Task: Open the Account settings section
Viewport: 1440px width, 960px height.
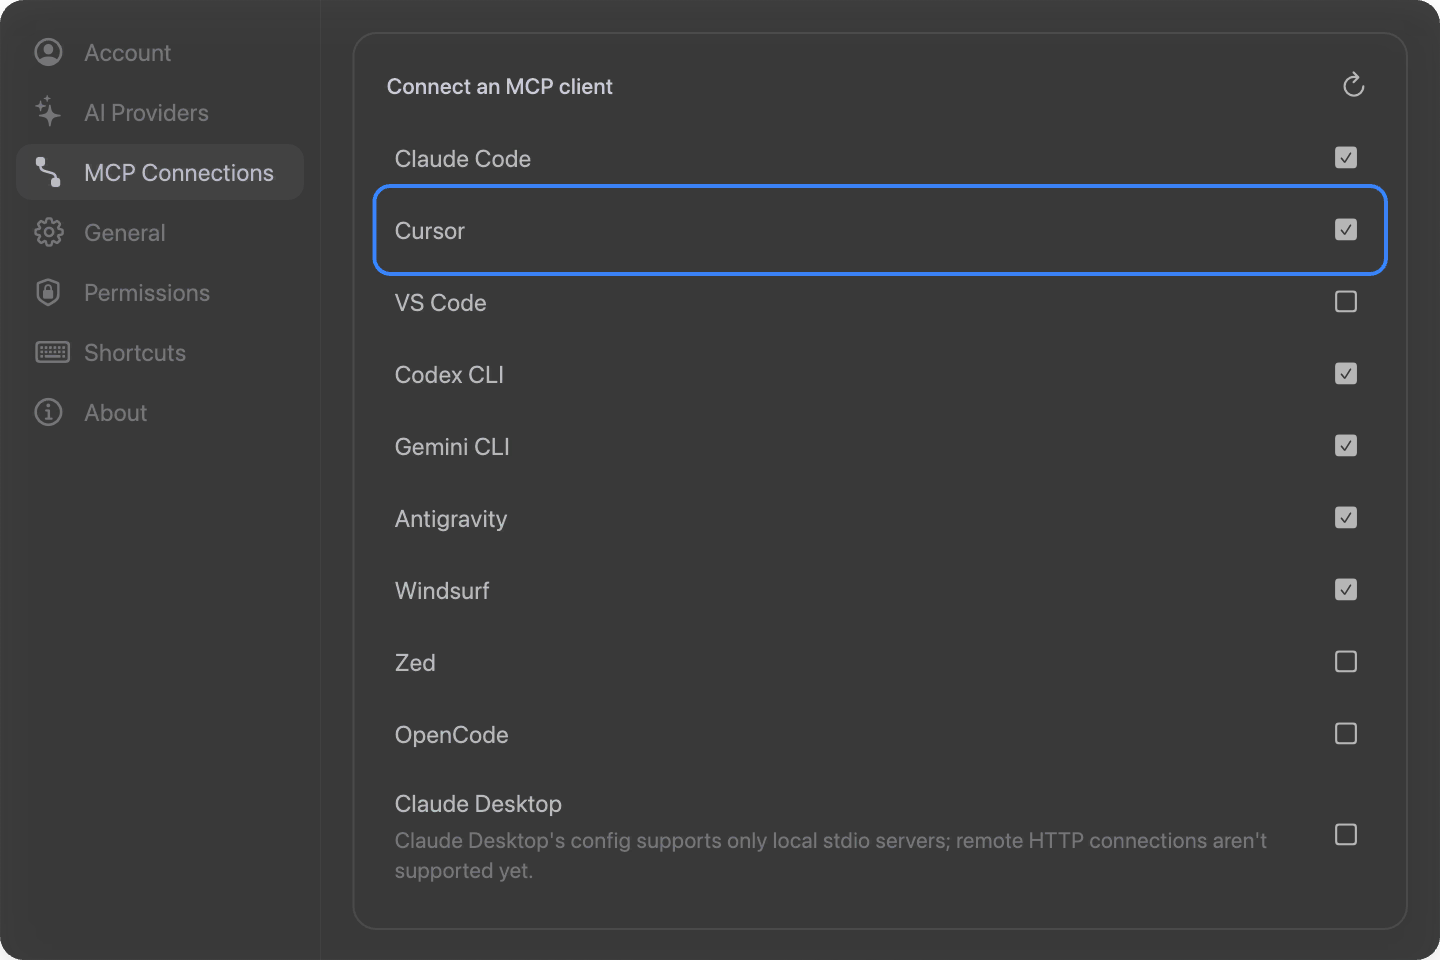Action: (160, 52)
